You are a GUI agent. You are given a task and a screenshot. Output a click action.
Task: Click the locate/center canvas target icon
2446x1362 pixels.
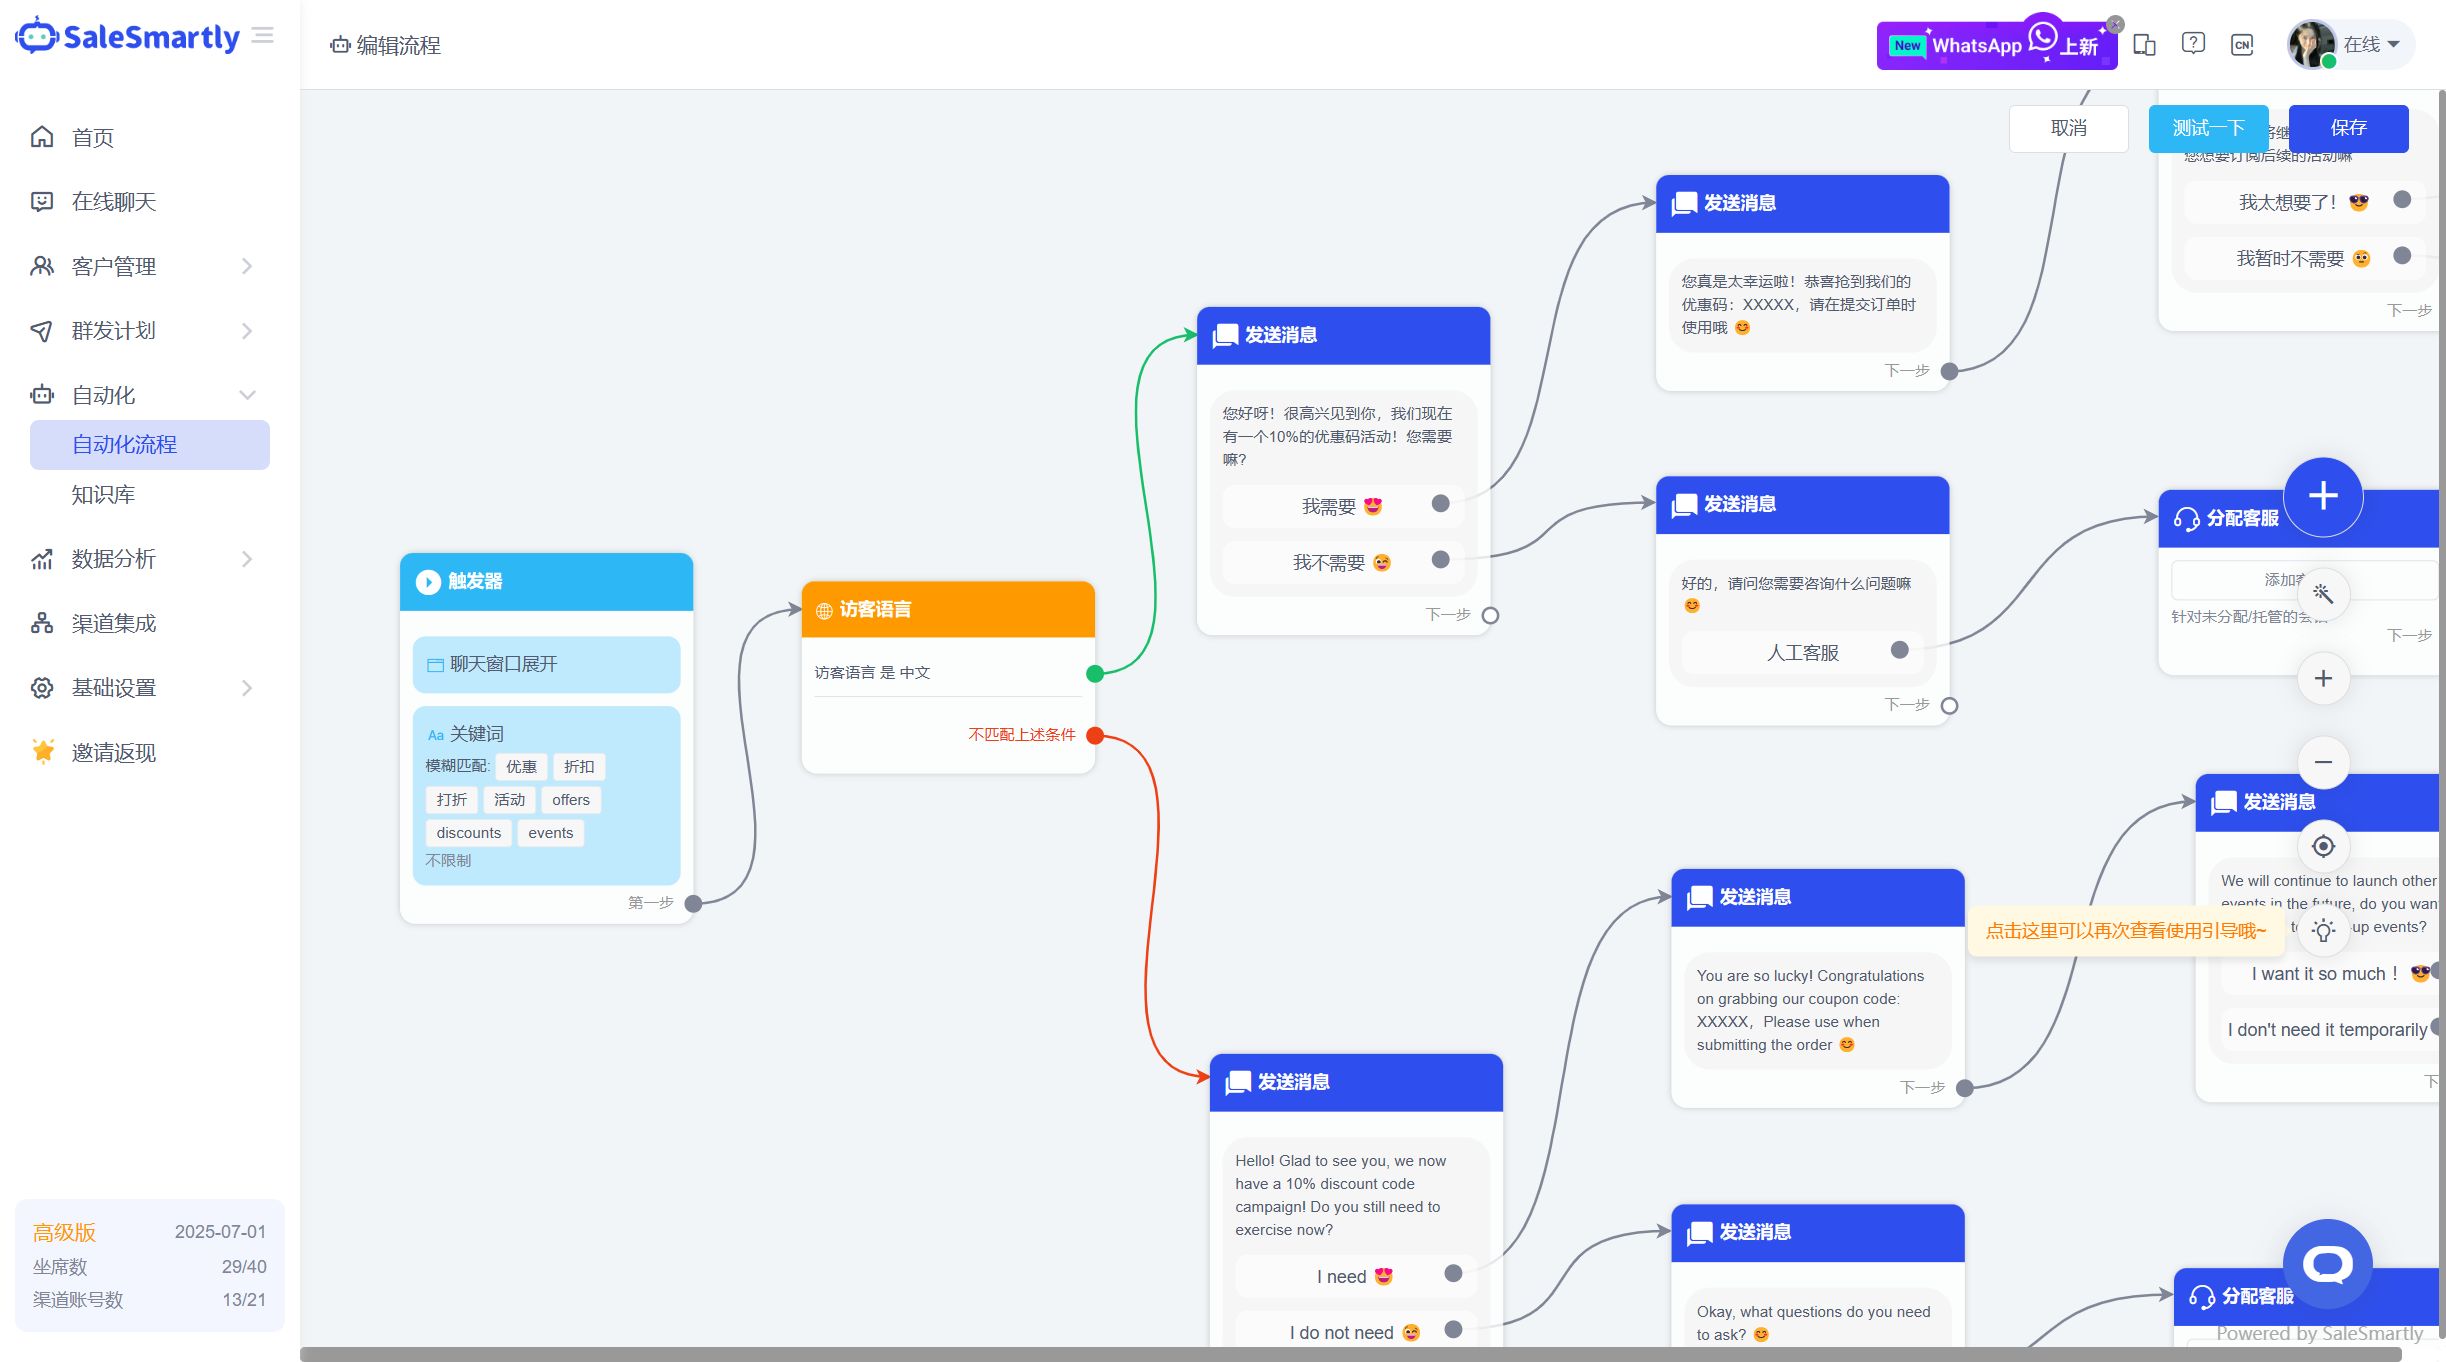click(2323, 846)
